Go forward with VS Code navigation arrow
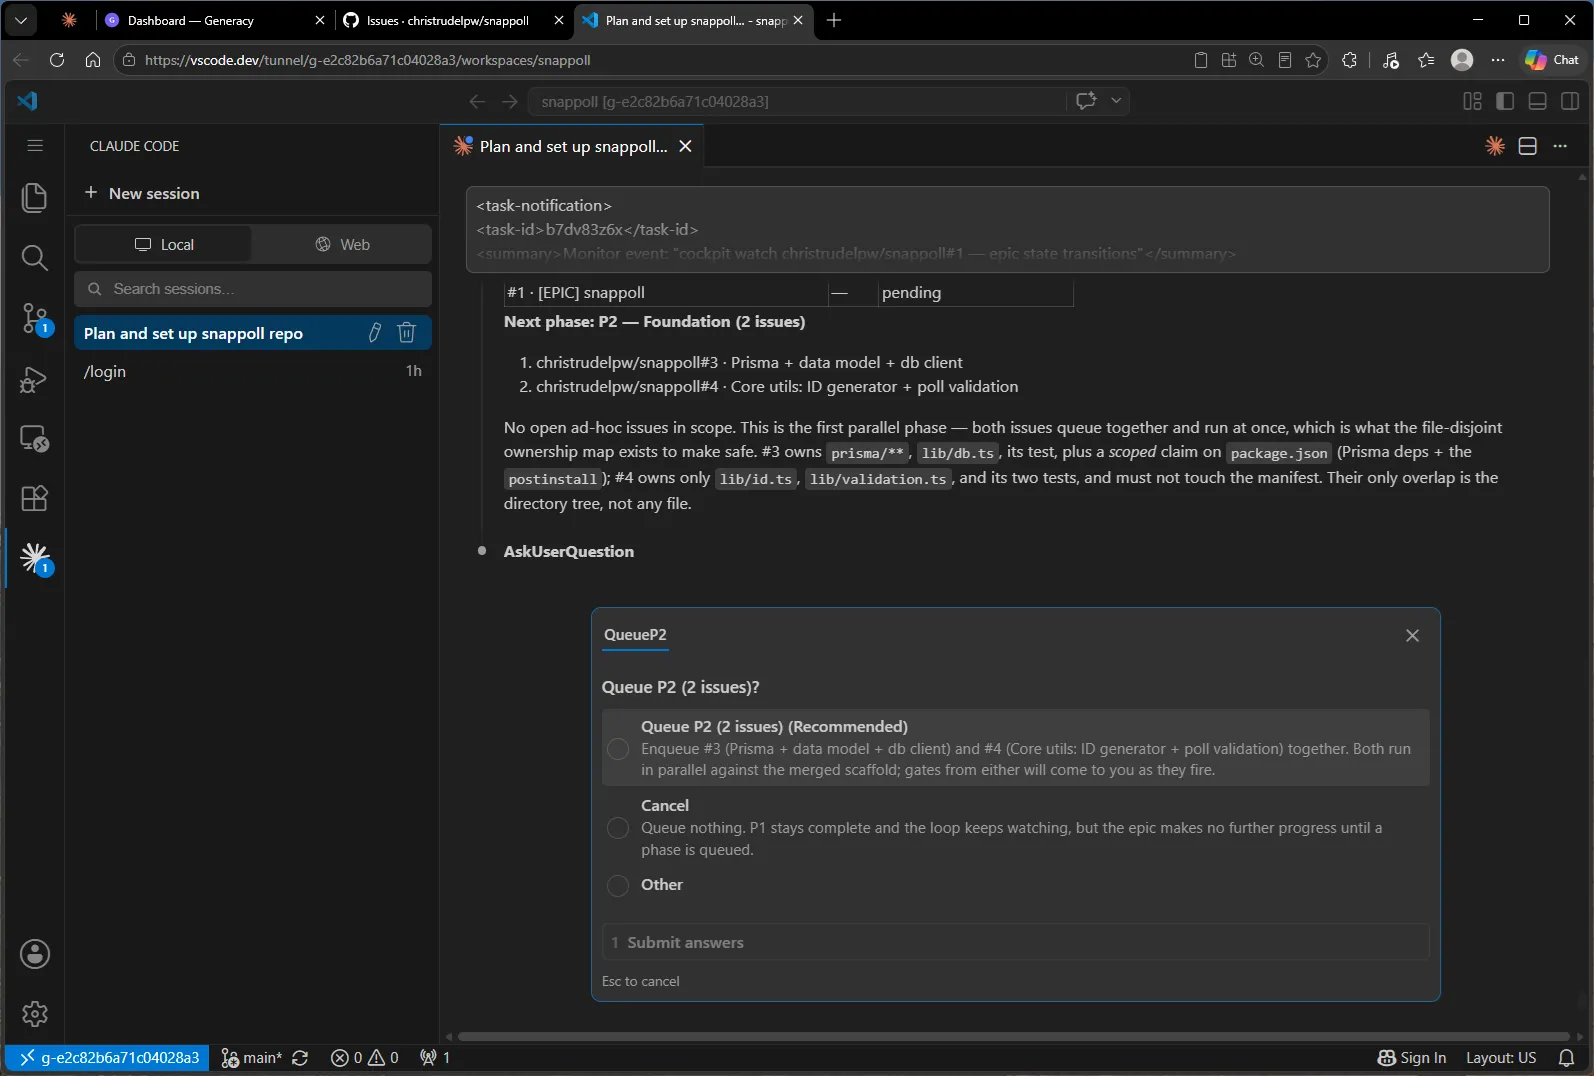Image resolution: width=1594 pixels, height=1076 pixels. (x=510, y=101)
